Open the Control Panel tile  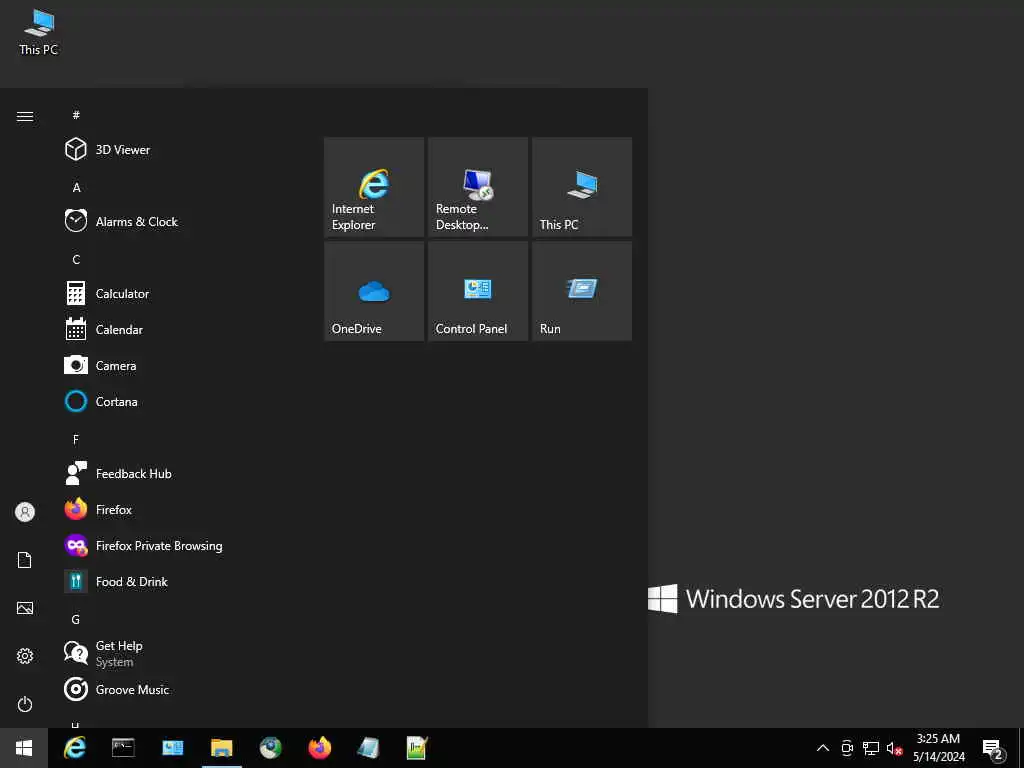(478, 291)
